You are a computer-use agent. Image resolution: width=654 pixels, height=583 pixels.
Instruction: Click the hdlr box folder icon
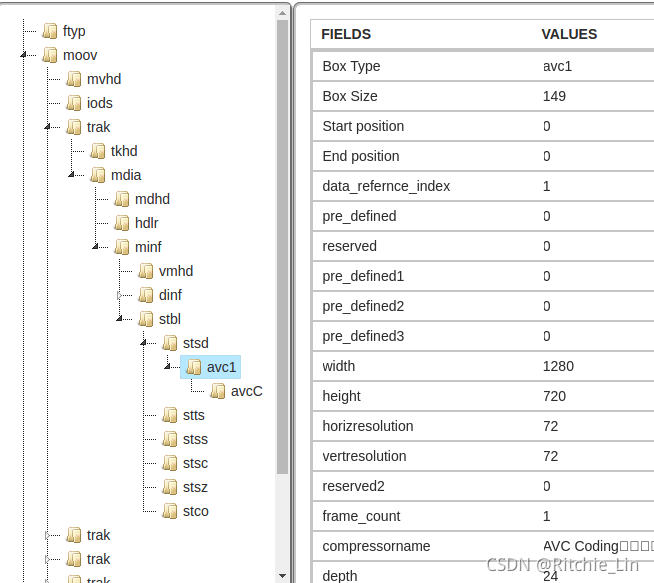pyautogui.click(x=122, y=223)
